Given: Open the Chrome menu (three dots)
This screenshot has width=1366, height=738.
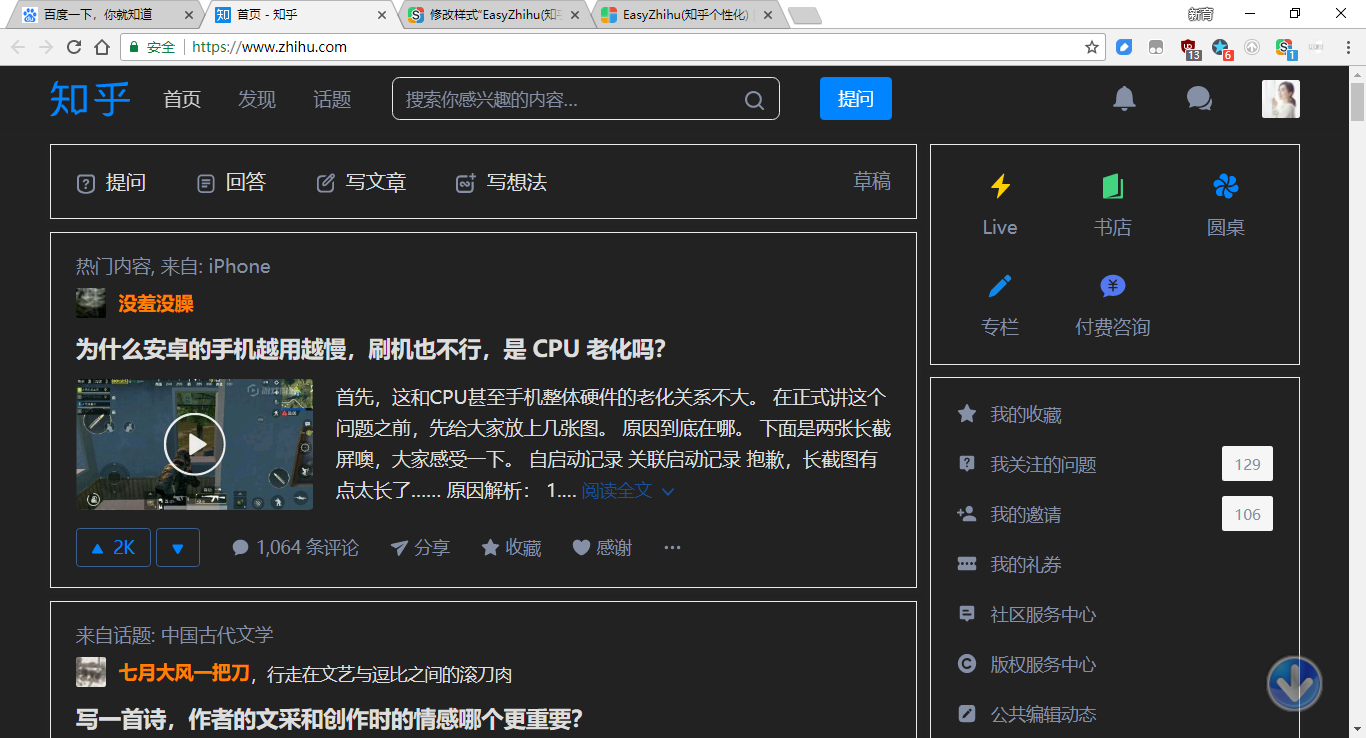Looking at the screenshot, I should (x=1348, y=47).
